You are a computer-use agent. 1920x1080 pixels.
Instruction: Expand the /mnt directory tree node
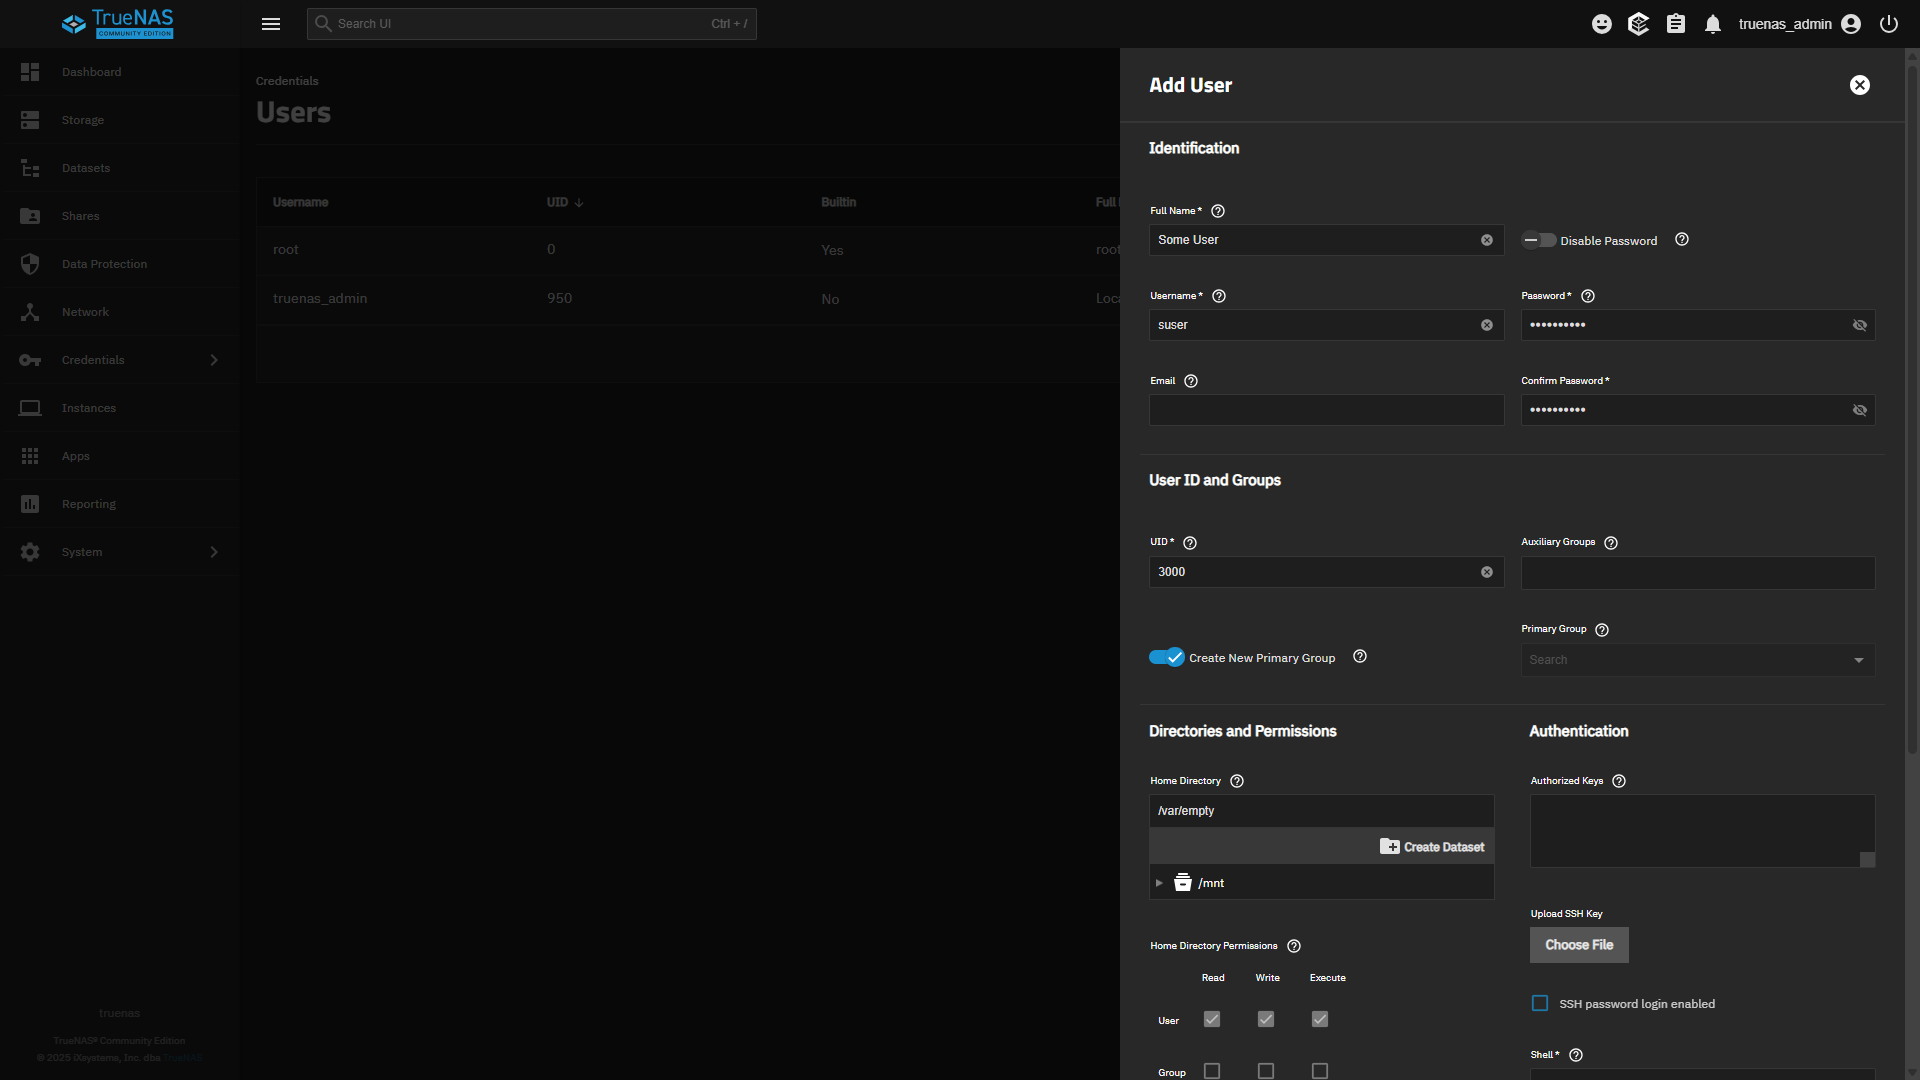point(1159,883)
